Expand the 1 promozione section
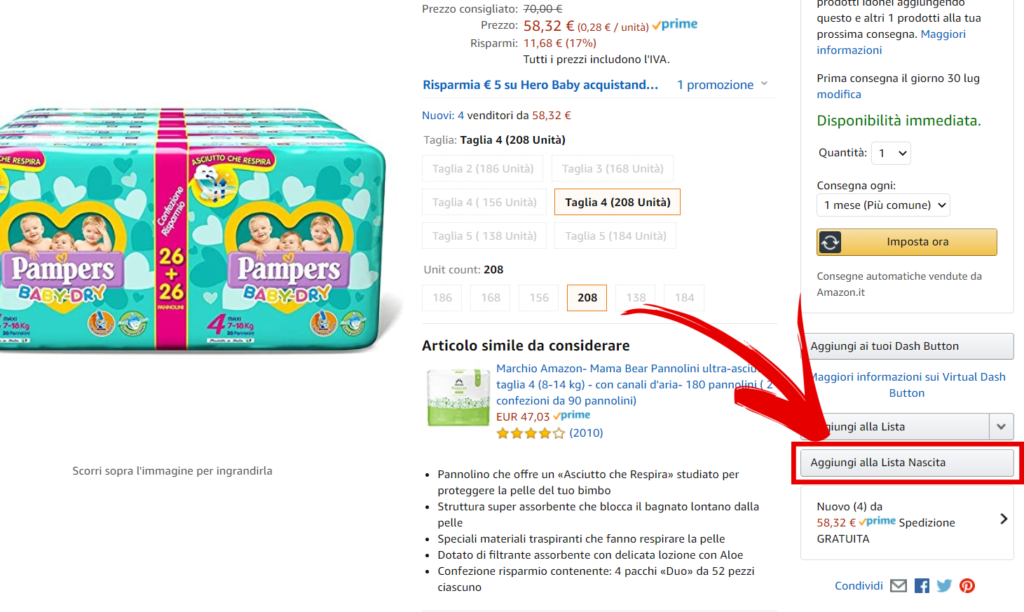This screenshot has height=612, width=1024. (723, 85)
